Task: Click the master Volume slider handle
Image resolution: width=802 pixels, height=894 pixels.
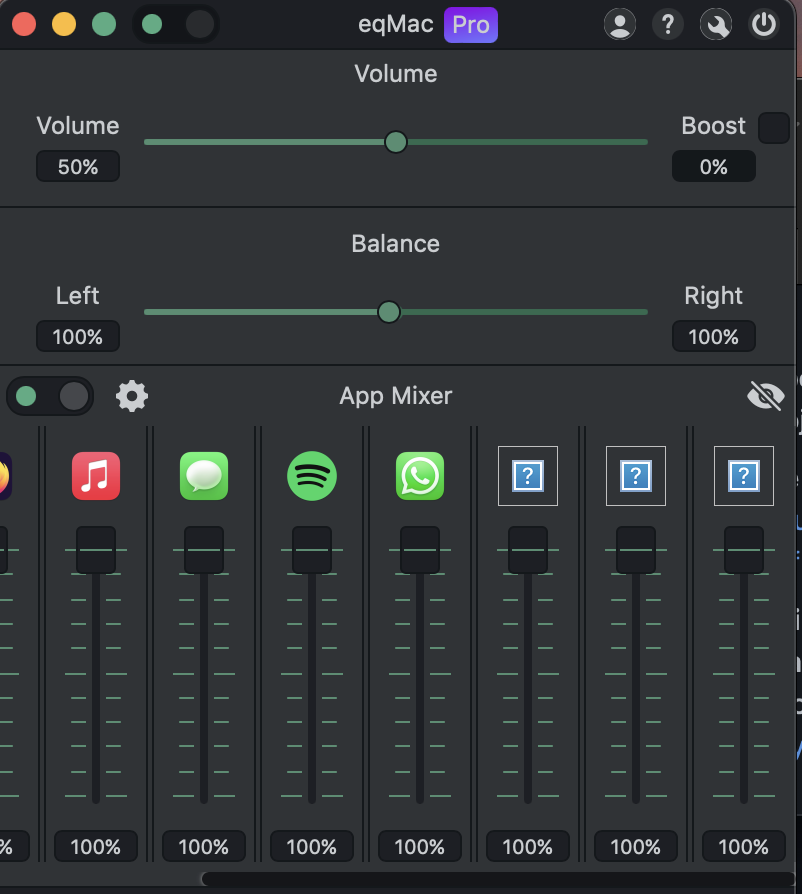Action: [x=395, y=142]
